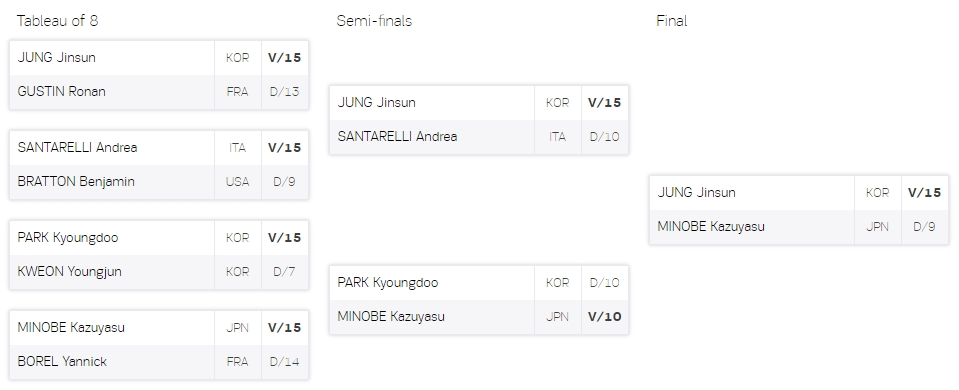Select JUNG Jinsun in first tableau match
The height and width of the screenshot is (390, 959).
(56, 57)
